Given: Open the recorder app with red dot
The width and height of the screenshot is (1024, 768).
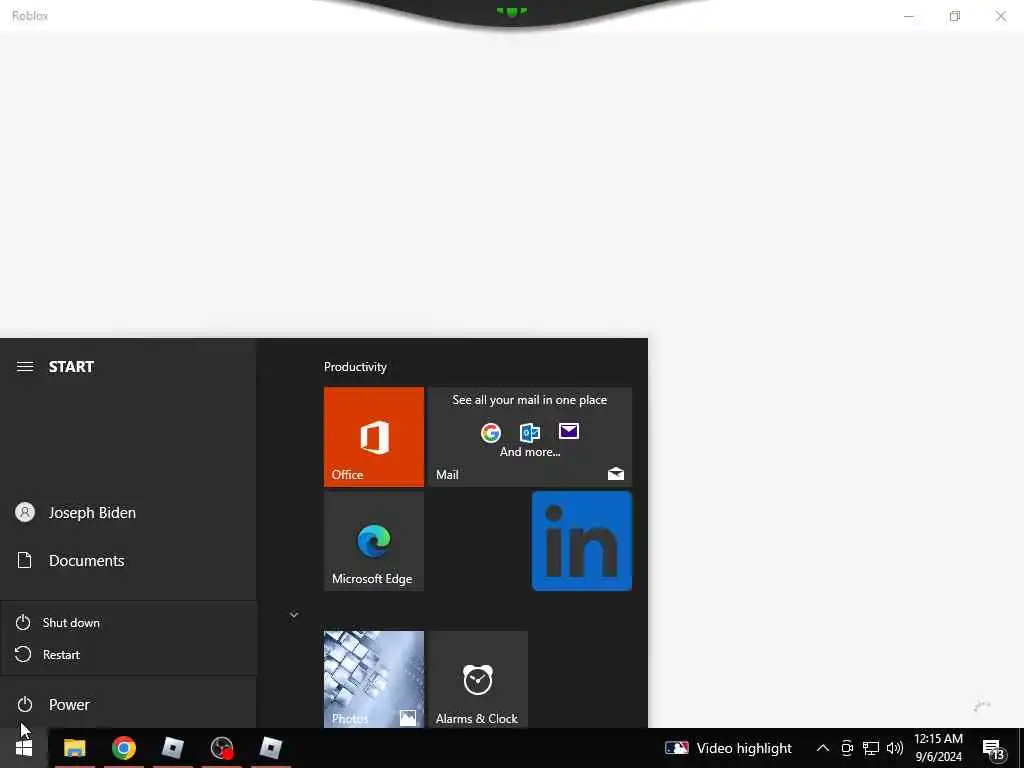Looking at the screenshot, I should 222,748.
